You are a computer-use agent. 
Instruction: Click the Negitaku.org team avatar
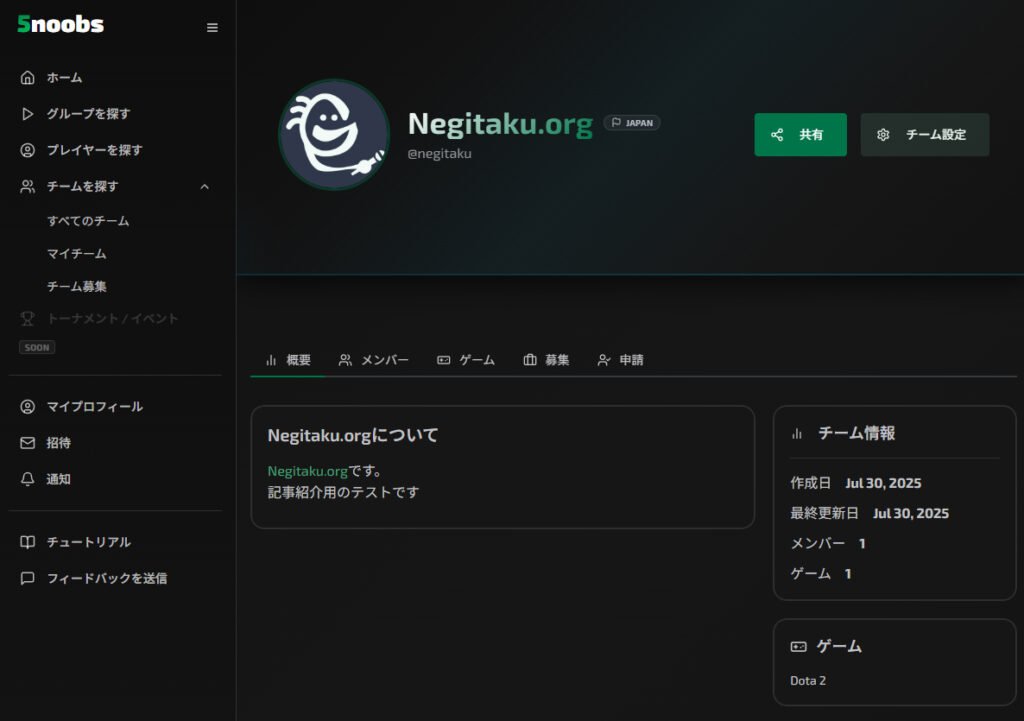[334, 135]
